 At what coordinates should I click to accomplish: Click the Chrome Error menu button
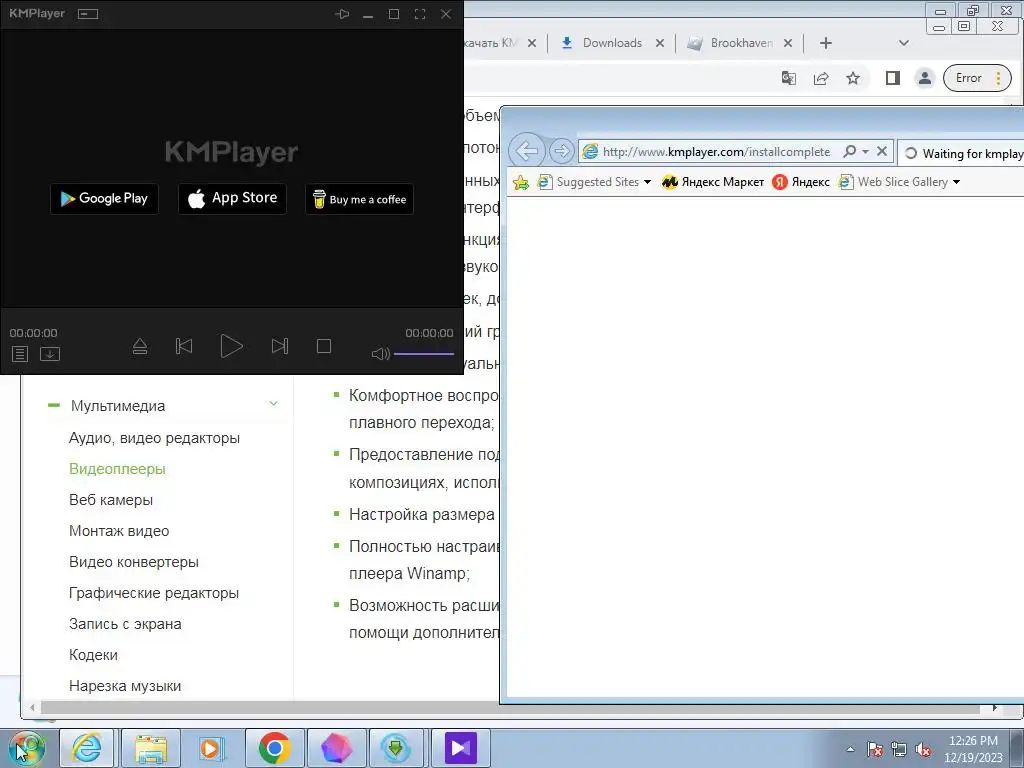(978, 78)
